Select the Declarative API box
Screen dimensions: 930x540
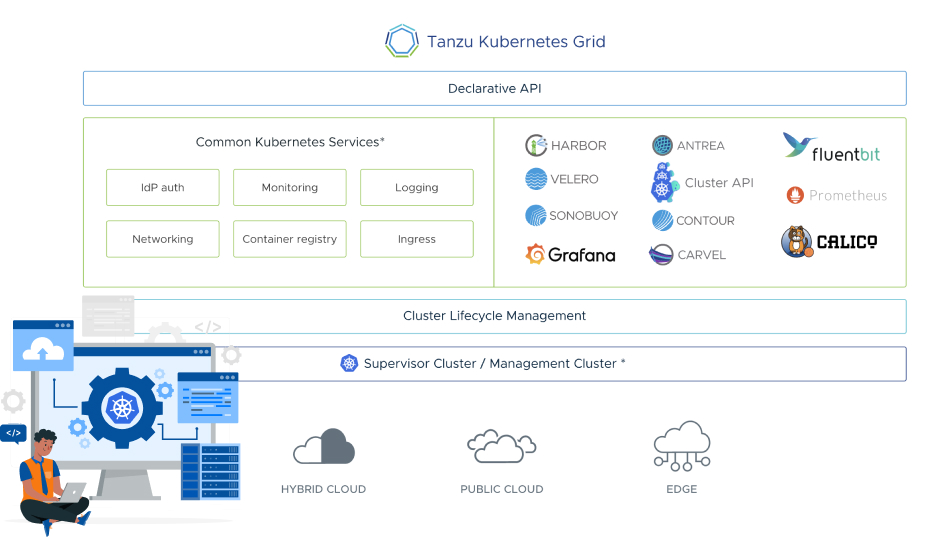pyautogui.click(x=495, y=88)
